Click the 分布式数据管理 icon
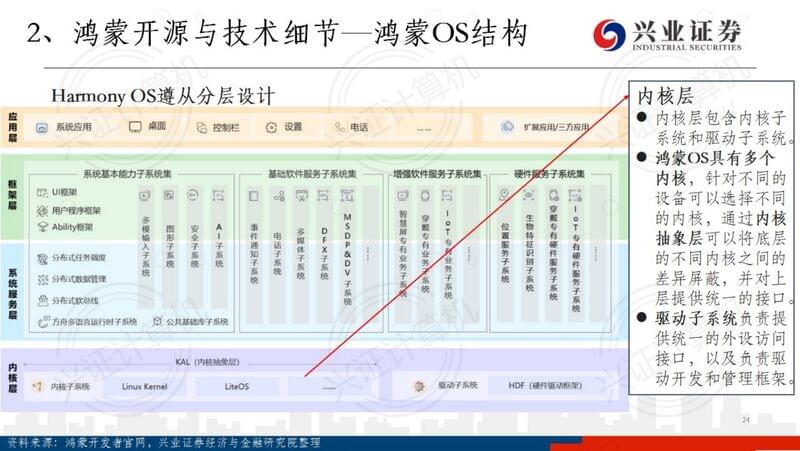Image resolution: width=800 pixels, height=451 pixels. click(x=43, y=280)
